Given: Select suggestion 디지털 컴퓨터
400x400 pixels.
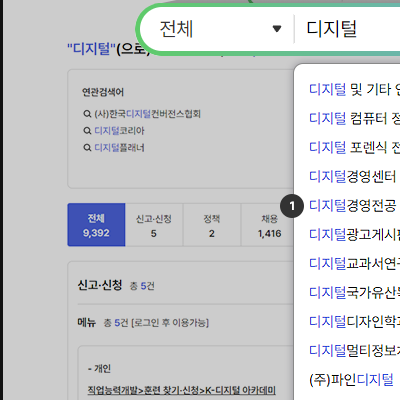Looking at the screenshot, I should point(354,118).
